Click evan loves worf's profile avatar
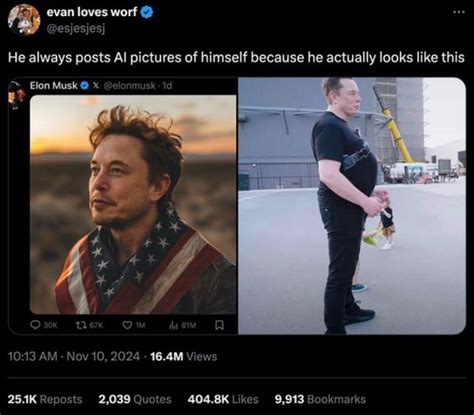Viewport: 474px width, 415px height. [x=24, y=19]
